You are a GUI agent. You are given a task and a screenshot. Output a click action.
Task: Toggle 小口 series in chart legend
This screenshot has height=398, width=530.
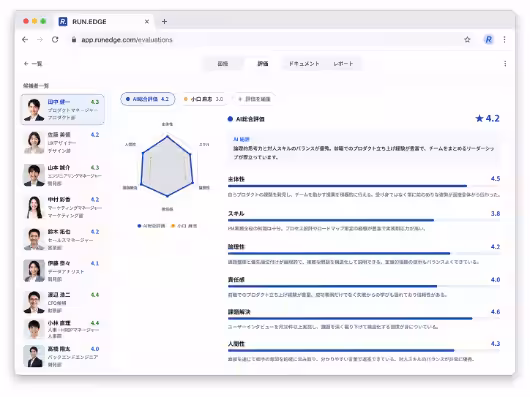coord(184,226)
